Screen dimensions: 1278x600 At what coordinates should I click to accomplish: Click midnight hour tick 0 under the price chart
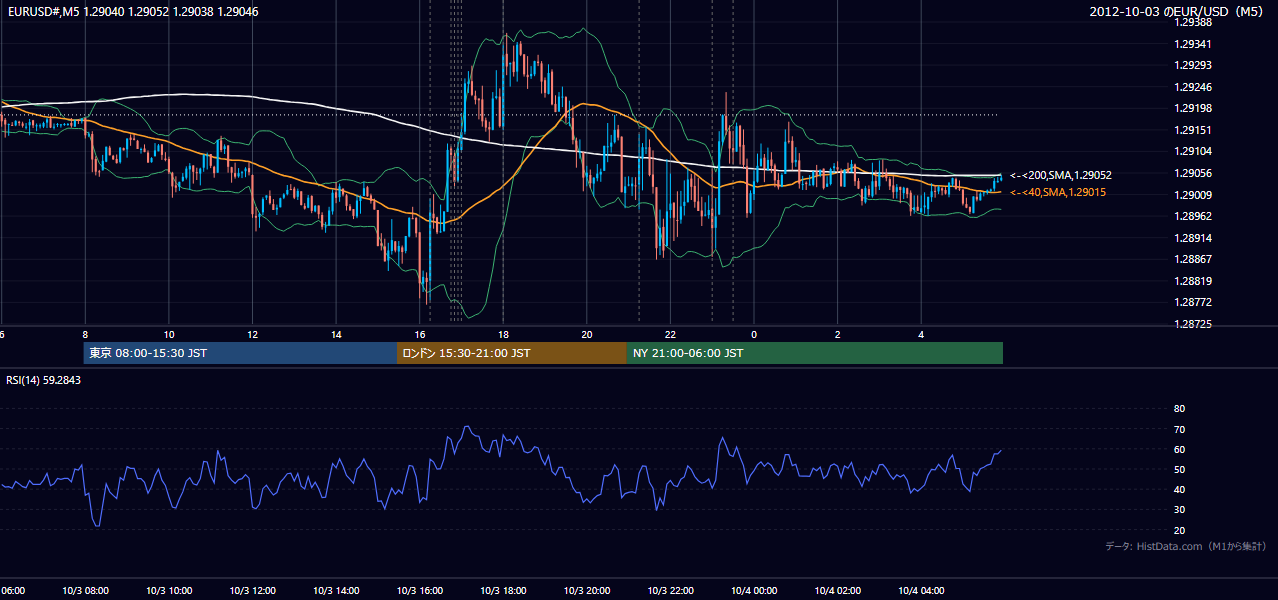click(754, 334)
